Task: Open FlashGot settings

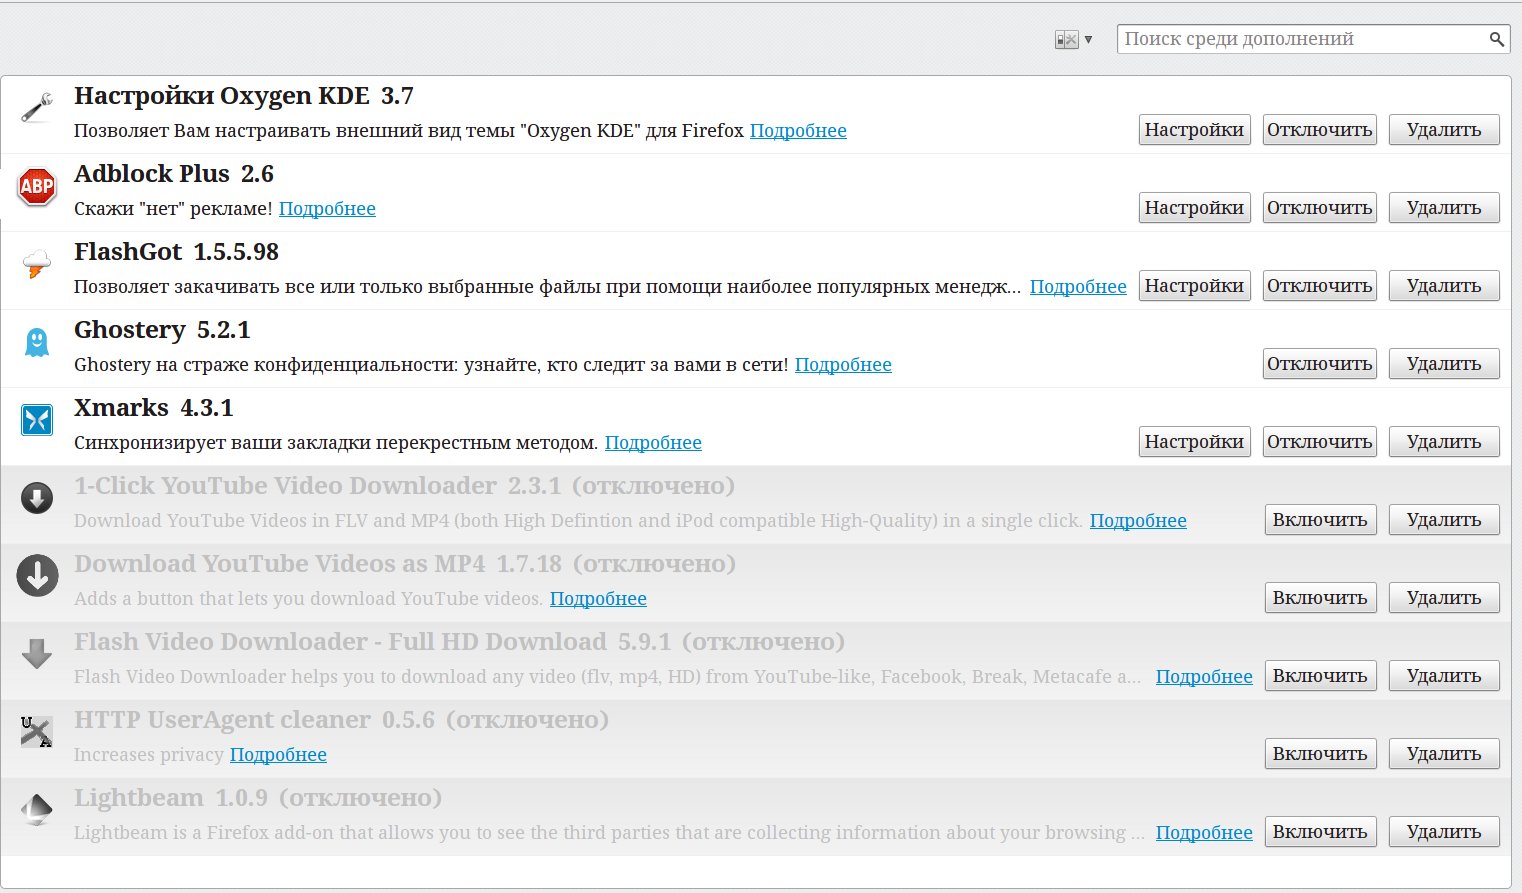Action: click(1194, 286)
